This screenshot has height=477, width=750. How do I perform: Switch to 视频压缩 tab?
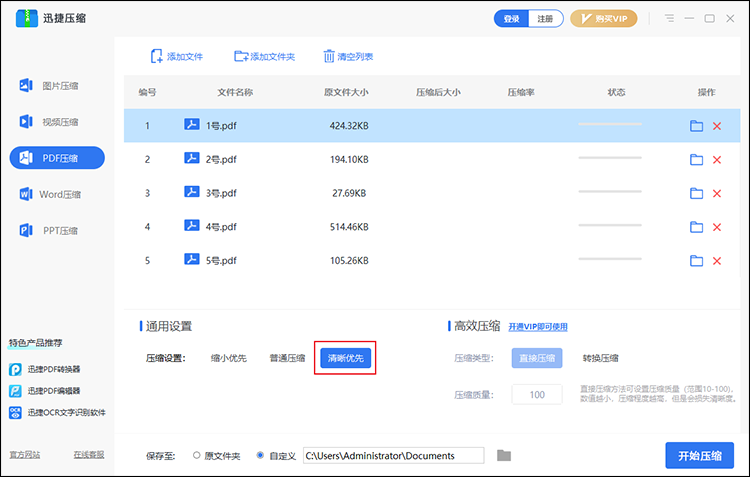click(x=58, y=122)
